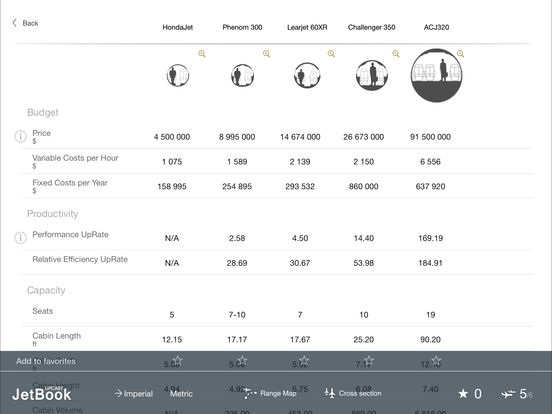Screen dimensions: 552x414
Task: Open the Cross section view
Action: click(353, 393)
